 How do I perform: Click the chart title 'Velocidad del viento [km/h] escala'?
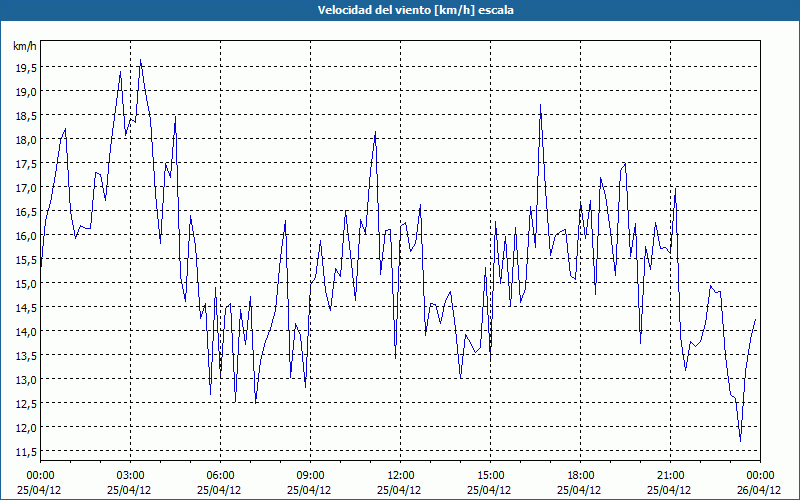[x=415, y=10]
